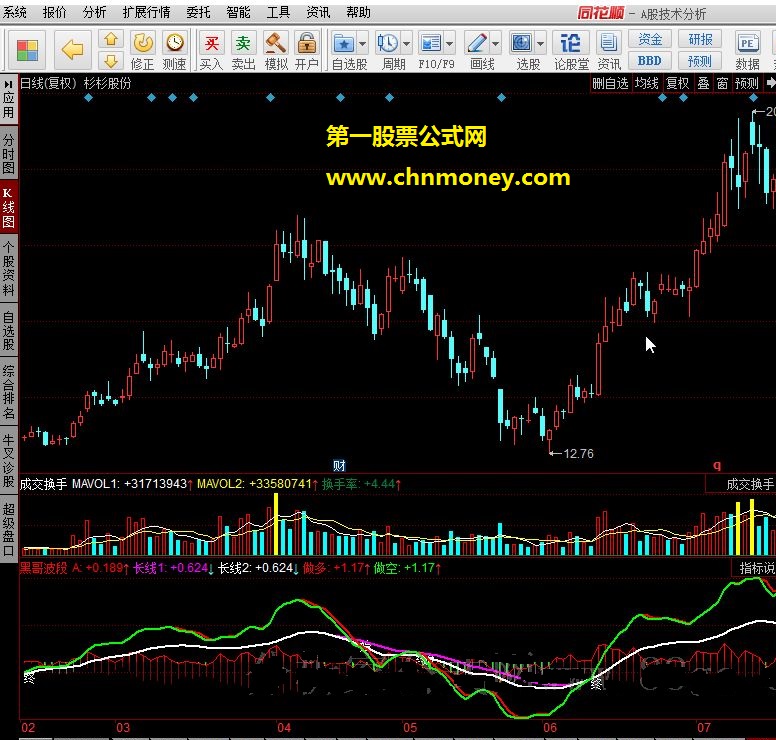Open 自选股 sidebar tab
Image resolution: width=776 pixels, height=740 pixels.
8,330
